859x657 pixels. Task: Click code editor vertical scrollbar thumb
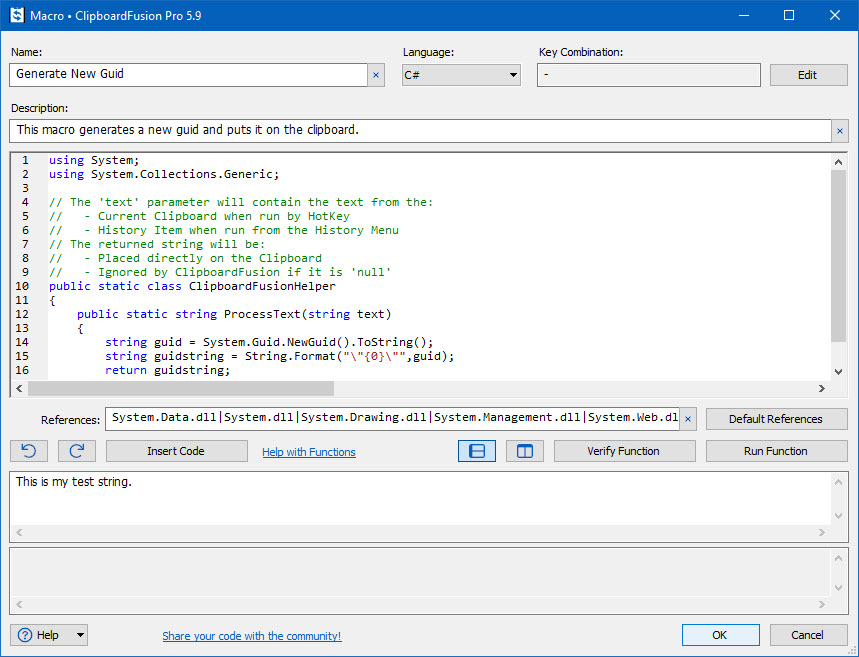tap(838, 255)
